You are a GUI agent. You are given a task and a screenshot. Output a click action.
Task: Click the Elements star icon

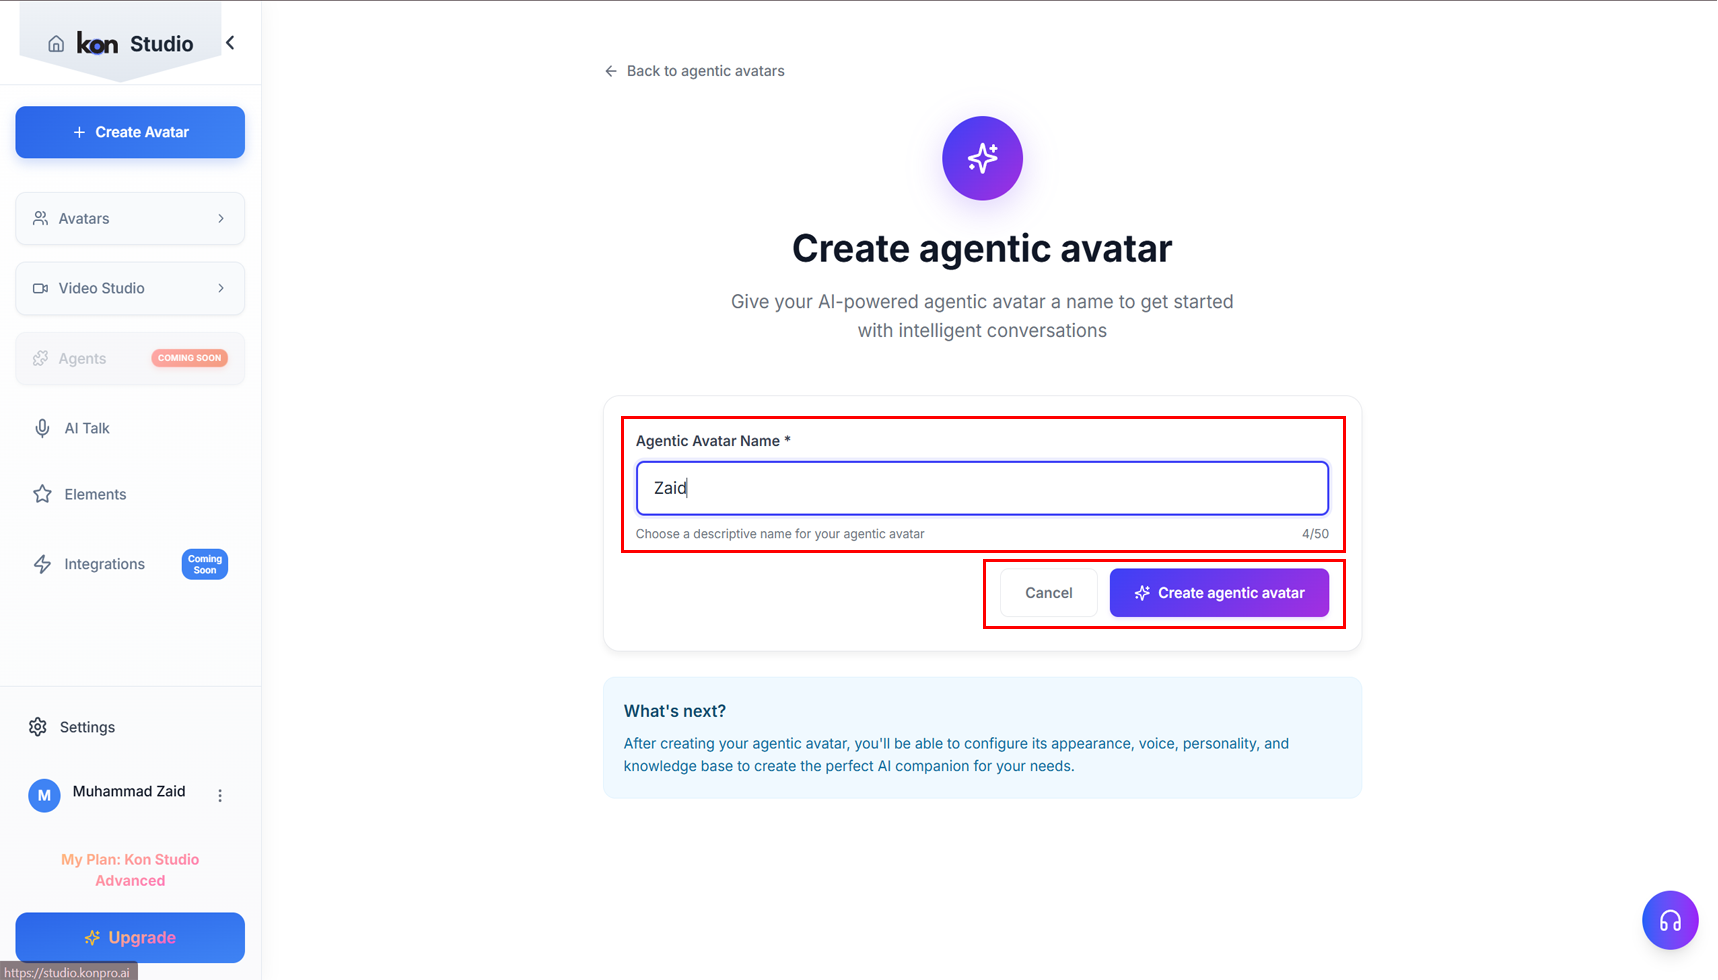pyautogui.click(x=42, y=494)
